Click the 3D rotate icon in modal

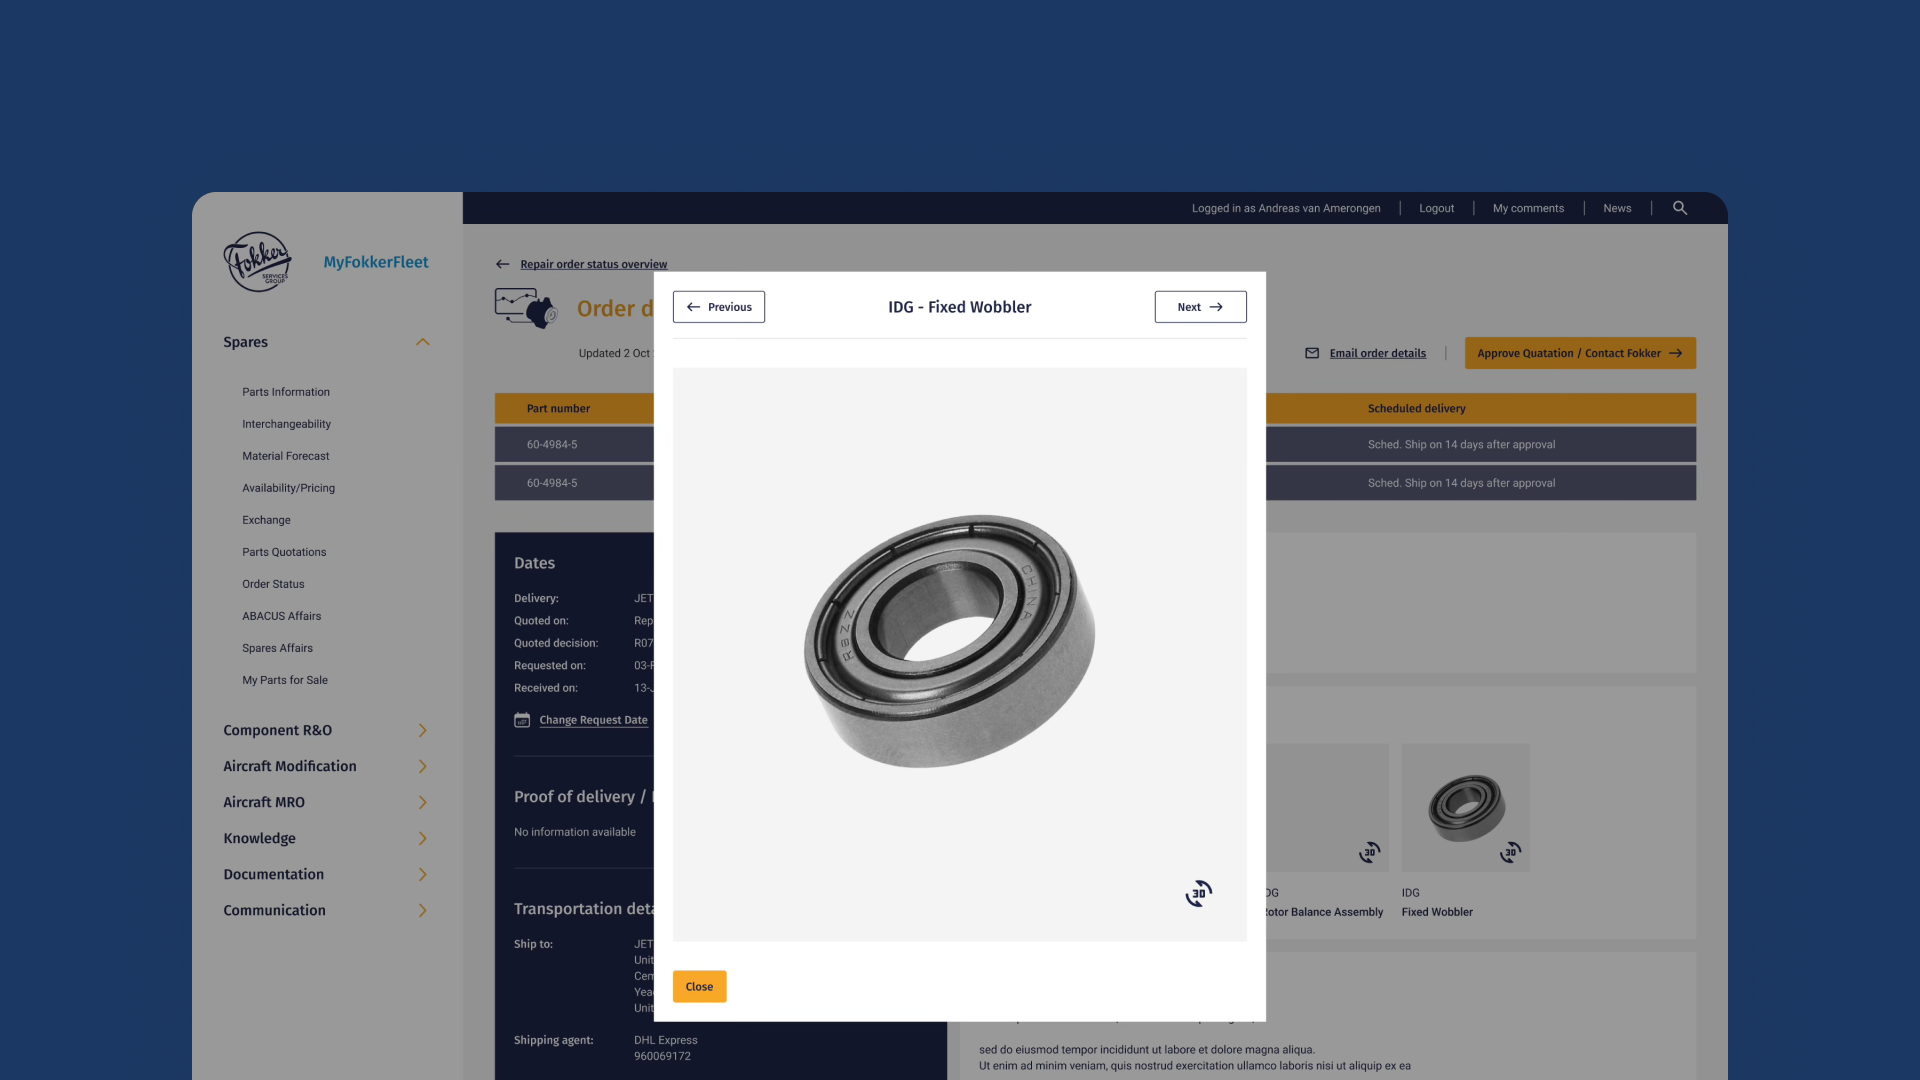[x=1198, y=893]
